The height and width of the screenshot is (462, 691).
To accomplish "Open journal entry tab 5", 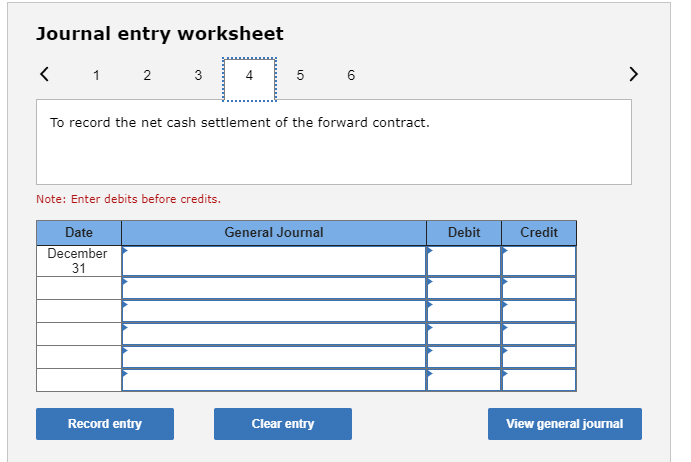I will [300, 75].
